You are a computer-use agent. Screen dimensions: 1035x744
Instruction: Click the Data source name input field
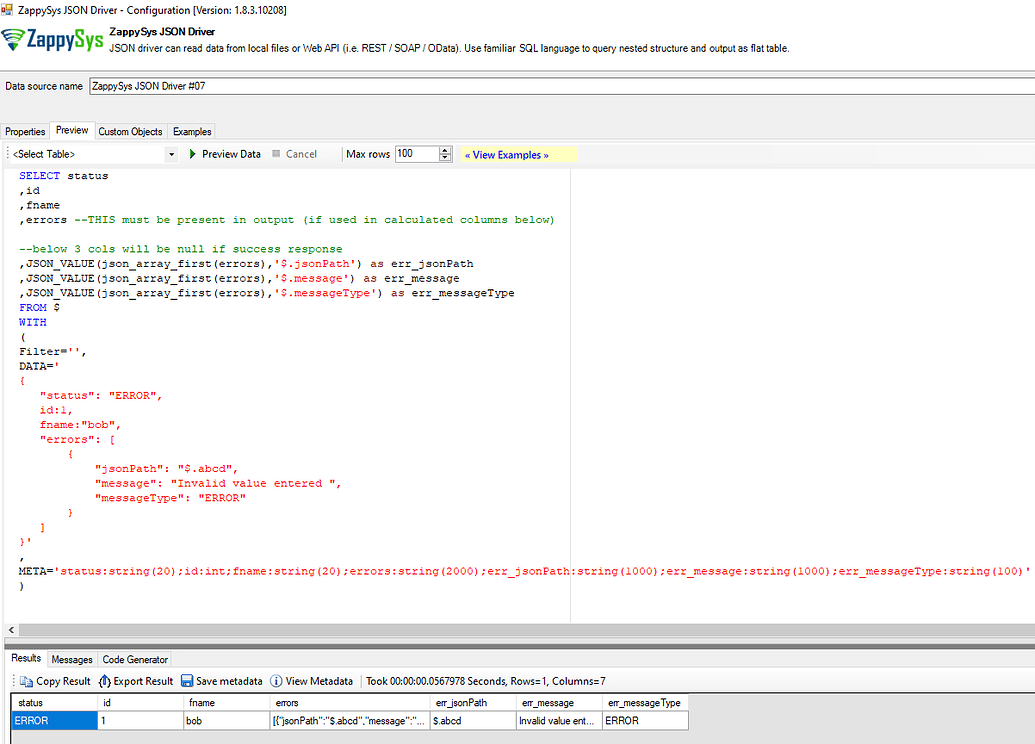click(x=300, y=86)
